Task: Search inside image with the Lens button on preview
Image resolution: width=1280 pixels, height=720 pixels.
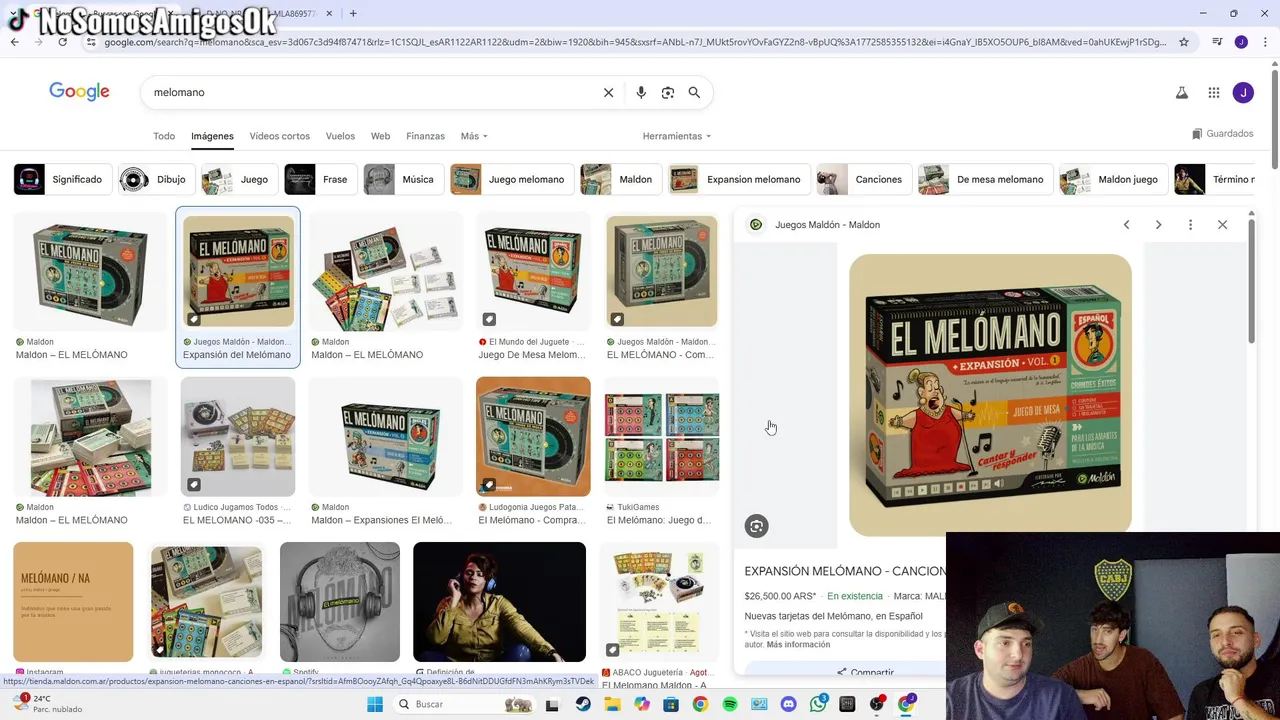Action: pos(756,526)
